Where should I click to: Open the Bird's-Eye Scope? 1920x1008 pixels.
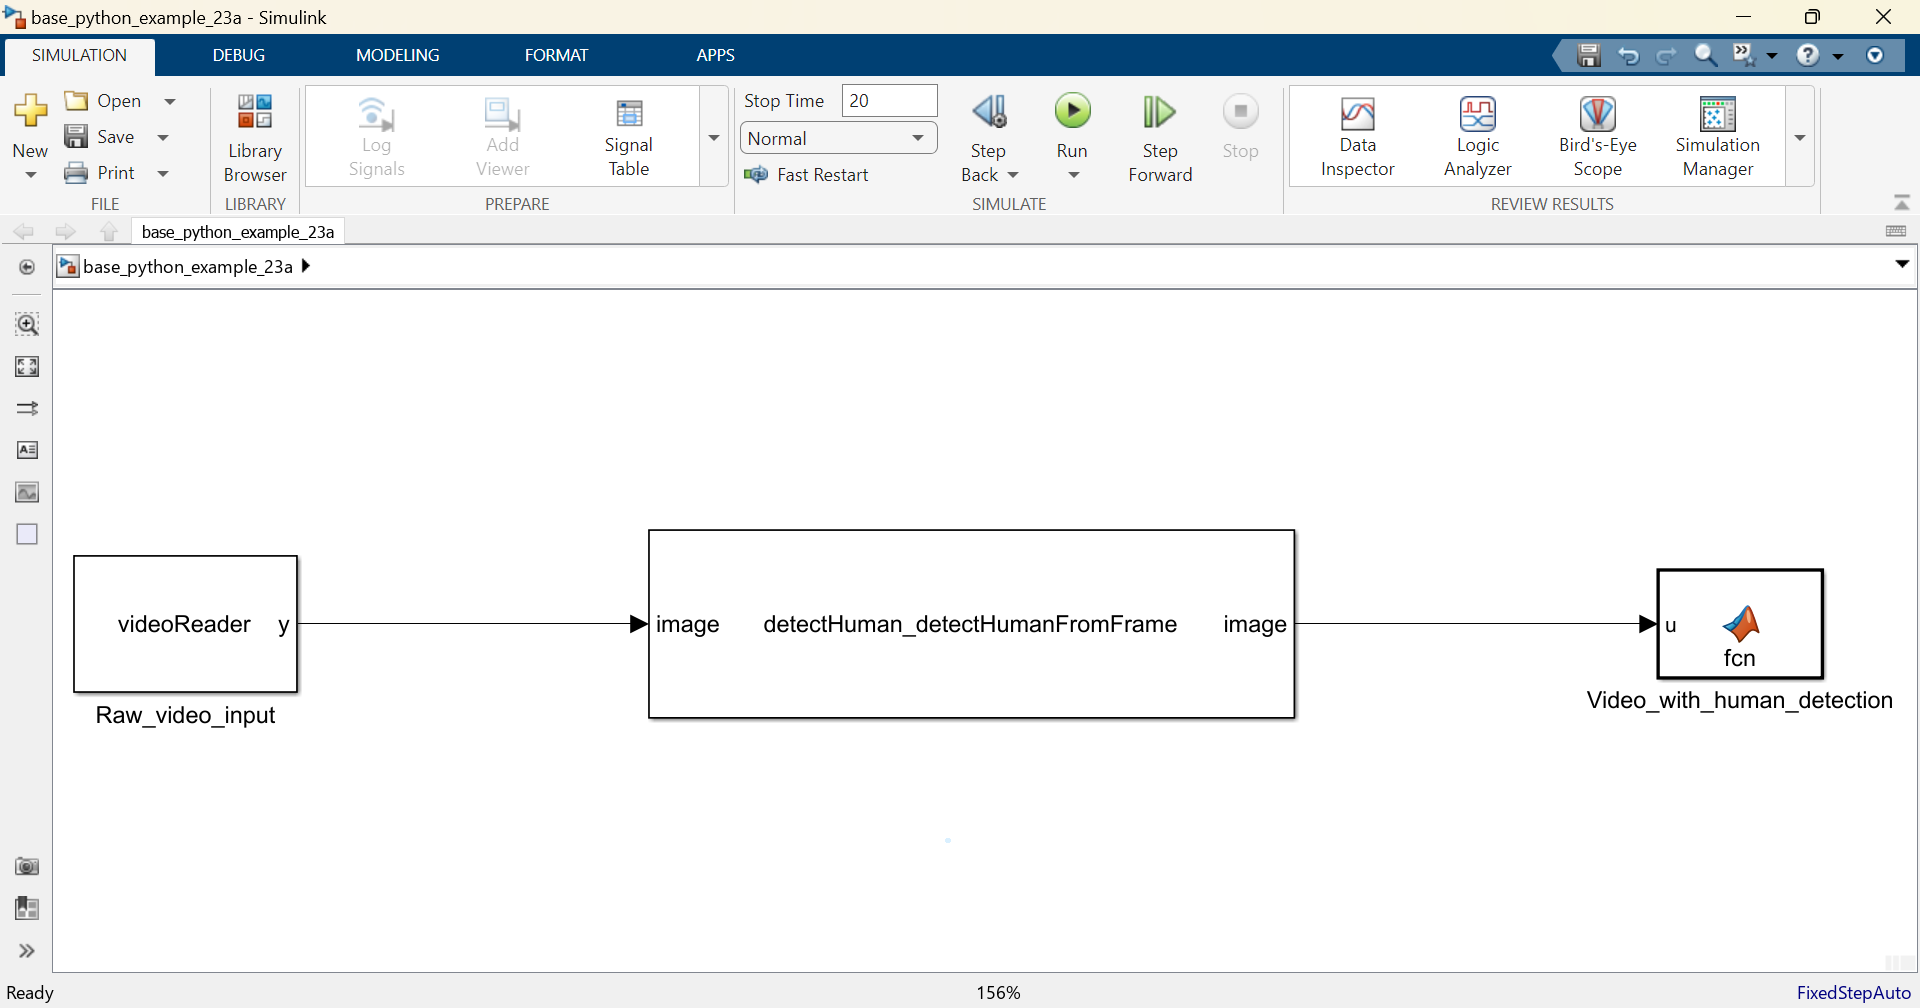point(1597,138)
